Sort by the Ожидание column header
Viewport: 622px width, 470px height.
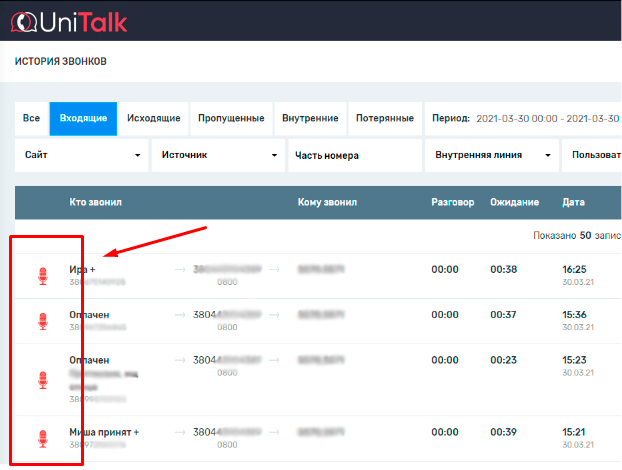click(x=514, y=202)
